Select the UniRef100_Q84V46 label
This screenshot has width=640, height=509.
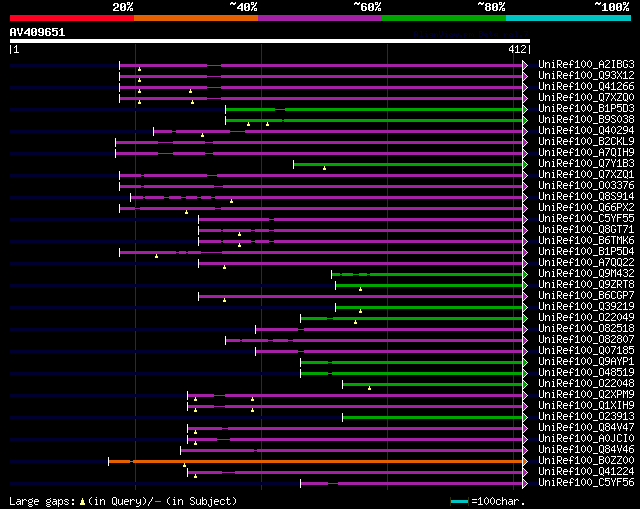tap(586, 450)
